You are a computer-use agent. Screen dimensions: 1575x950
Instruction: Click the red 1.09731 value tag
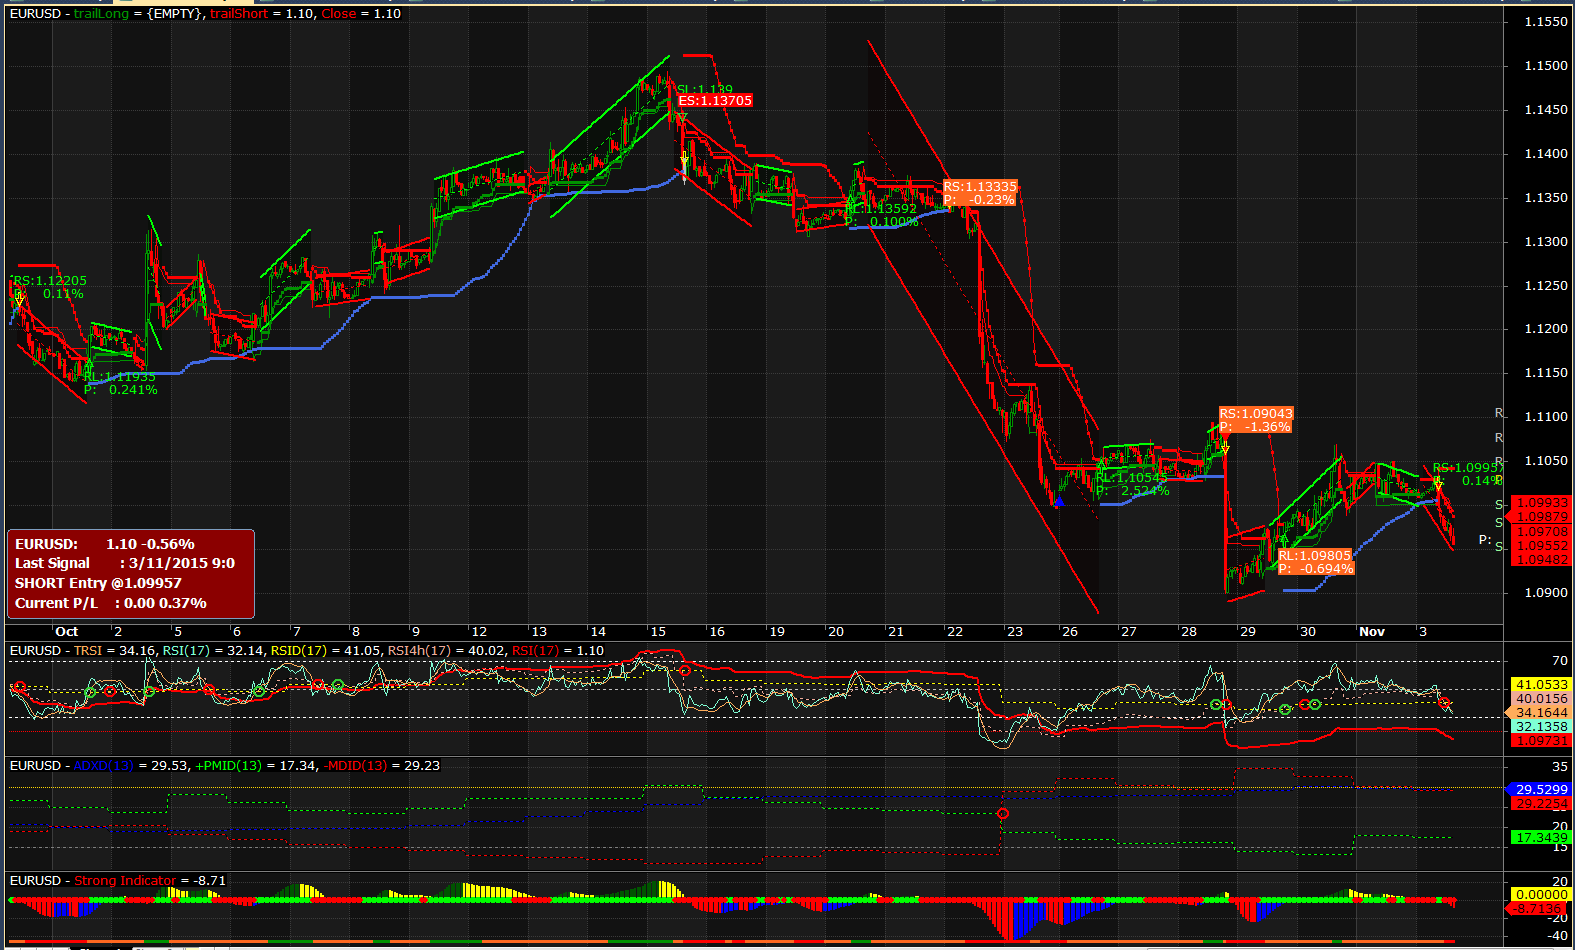[x=1539, y=741]
